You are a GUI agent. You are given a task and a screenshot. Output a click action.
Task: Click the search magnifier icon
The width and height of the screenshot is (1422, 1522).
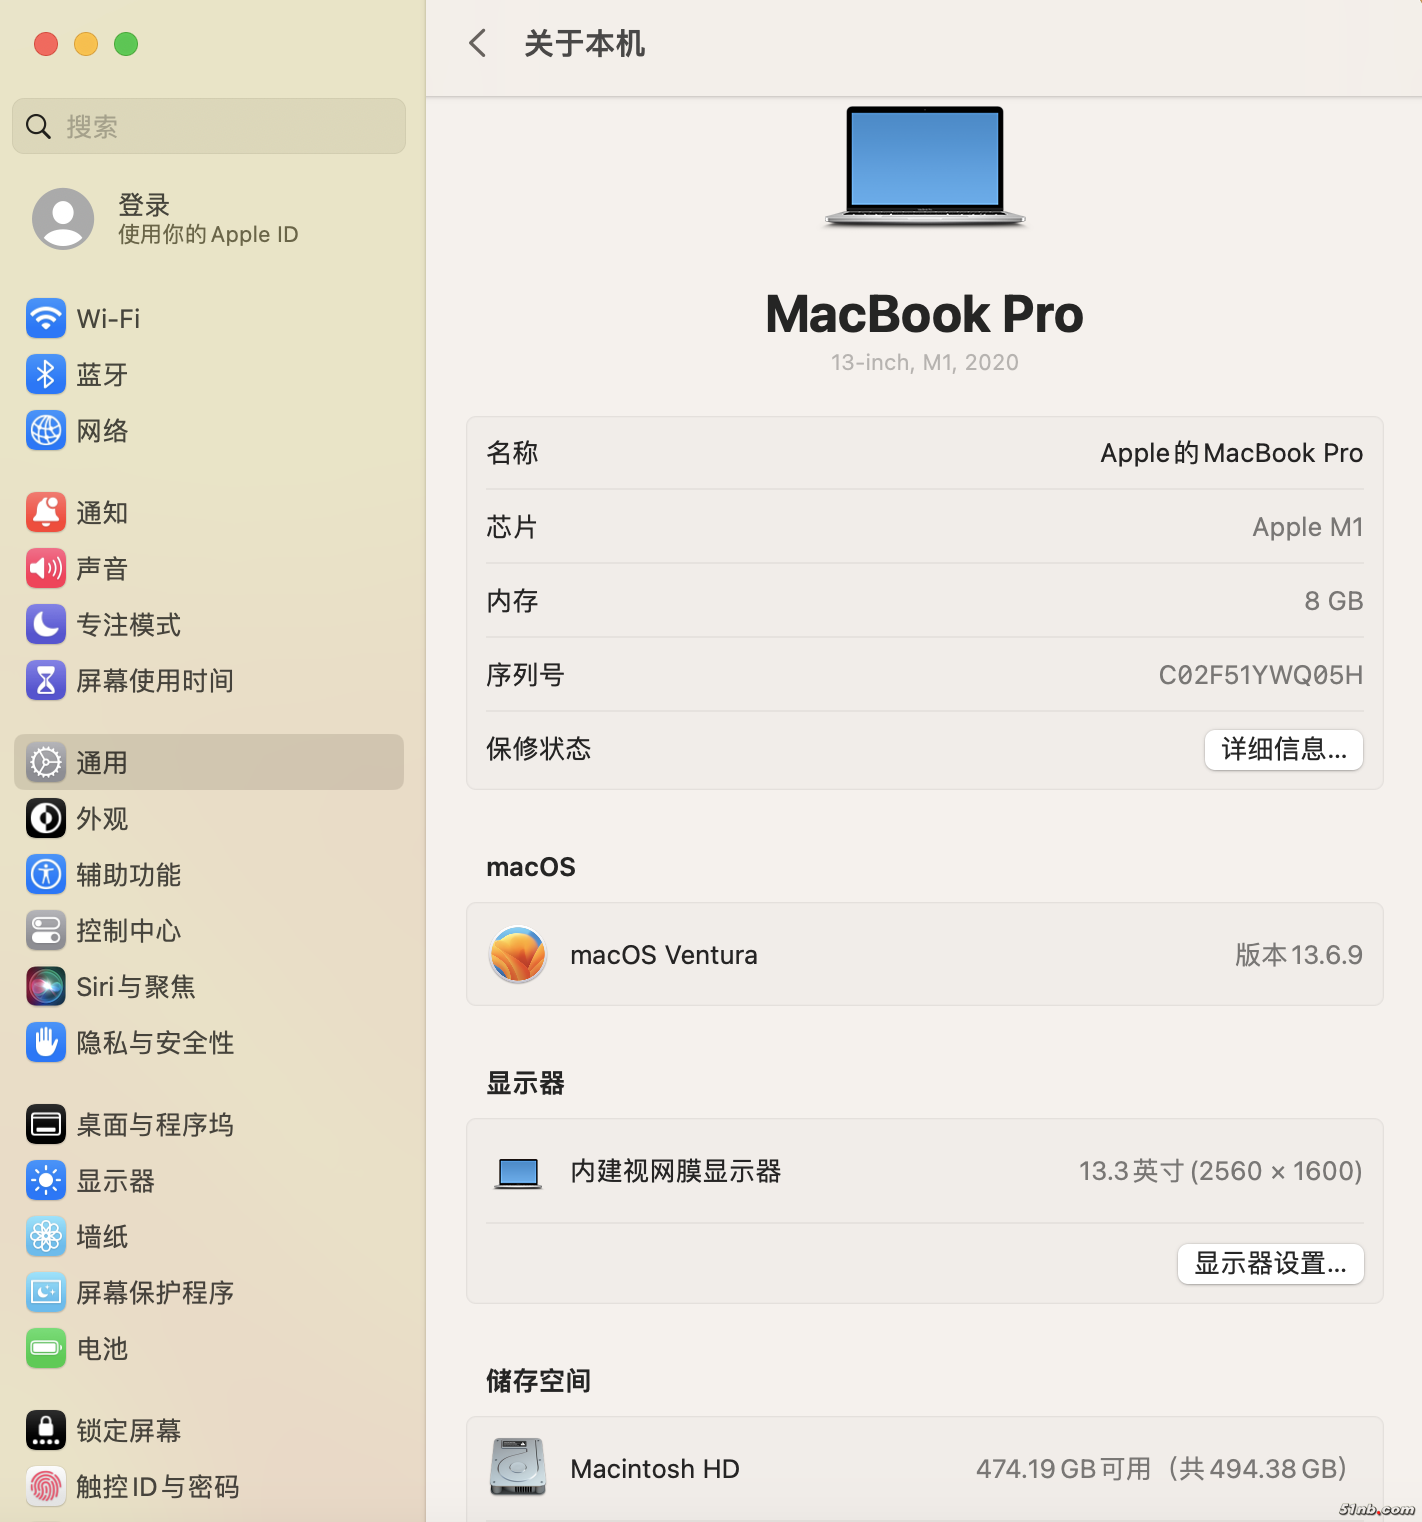coord(38,126)
